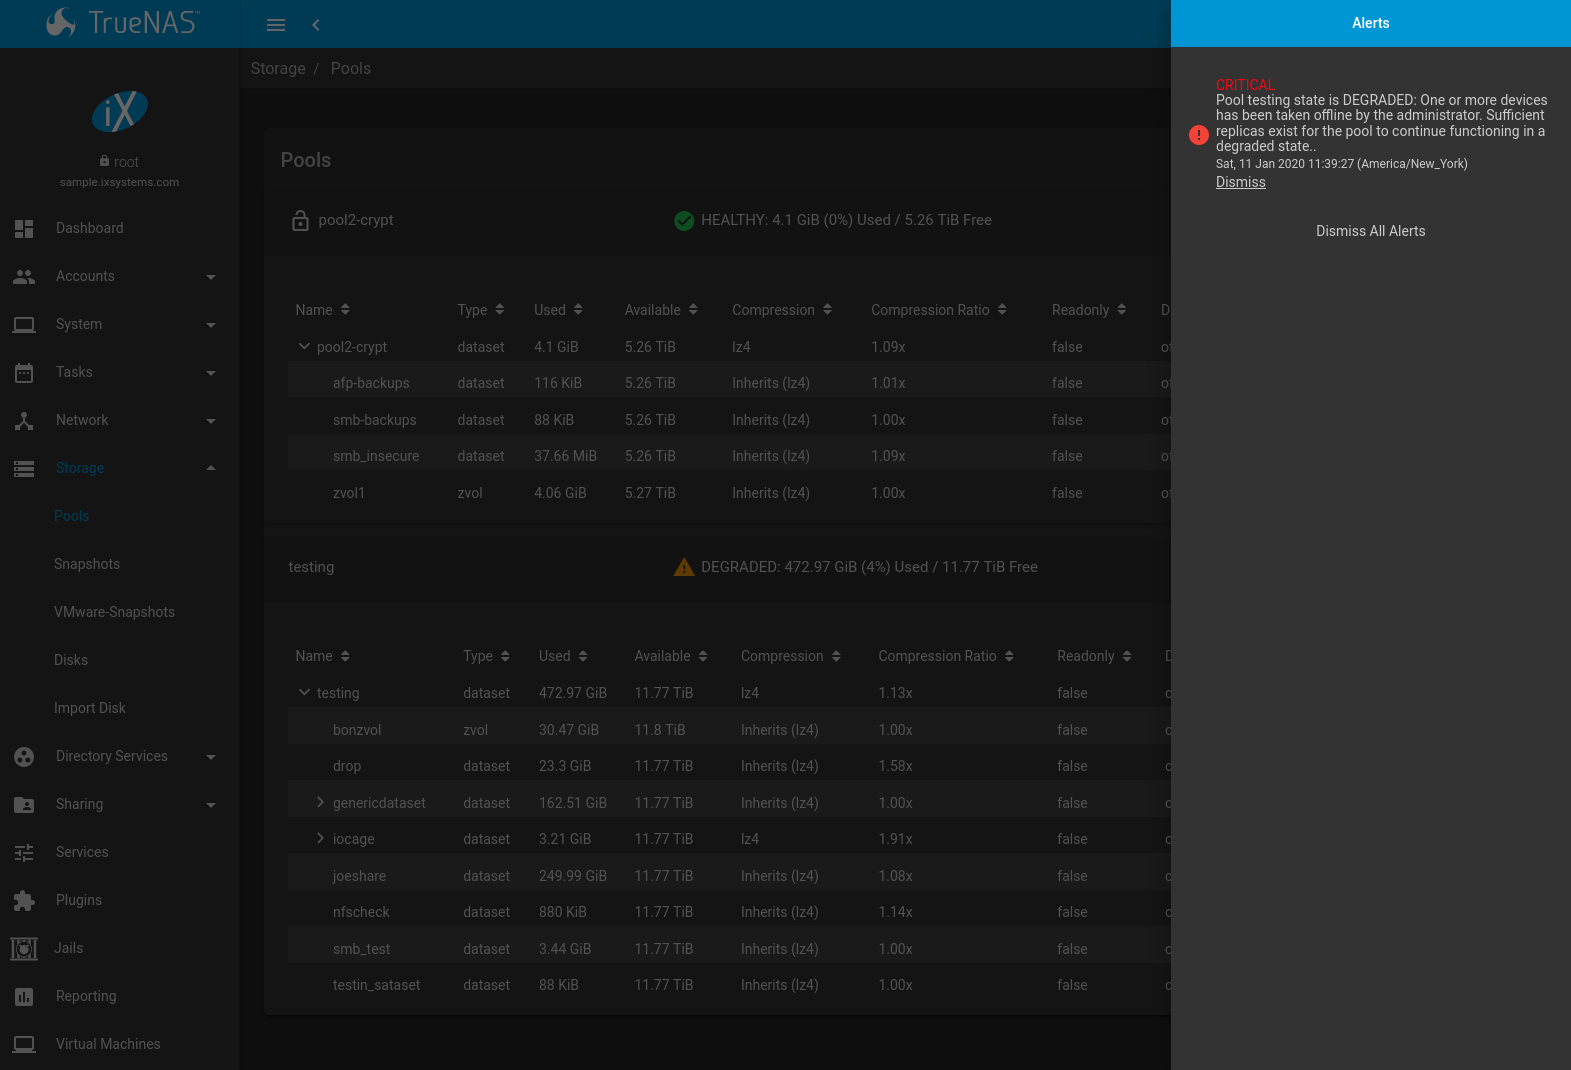Expand the Tasks menu arrow
This screenshot has width=1571, height=1070.
(x=211, y=373)
